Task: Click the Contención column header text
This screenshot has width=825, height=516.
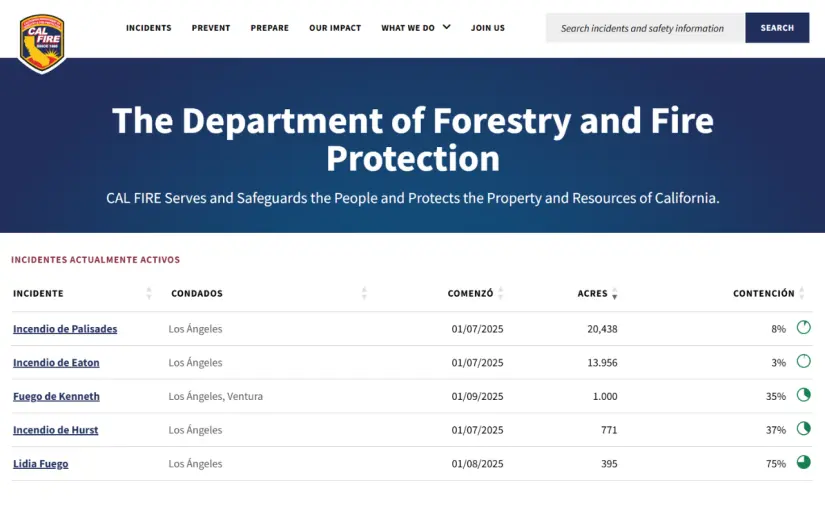Action: pos(764,293)
